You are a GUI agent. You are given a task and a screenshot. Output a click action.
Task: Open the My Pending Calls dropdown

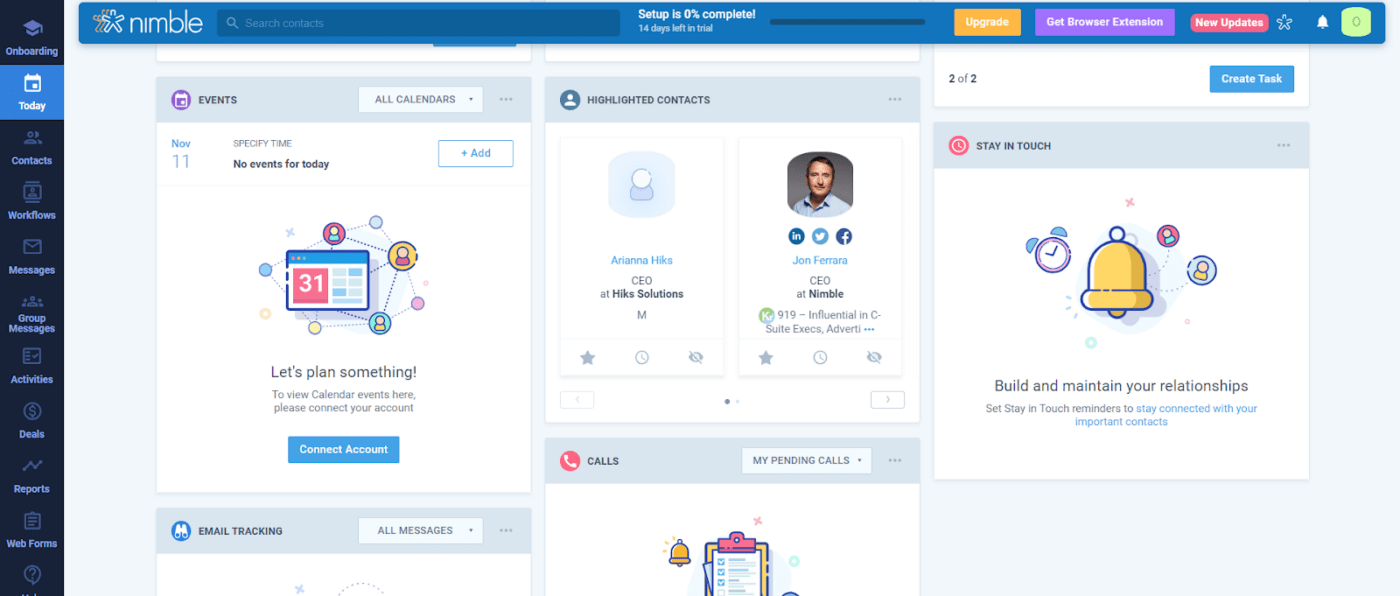(807, 461)
